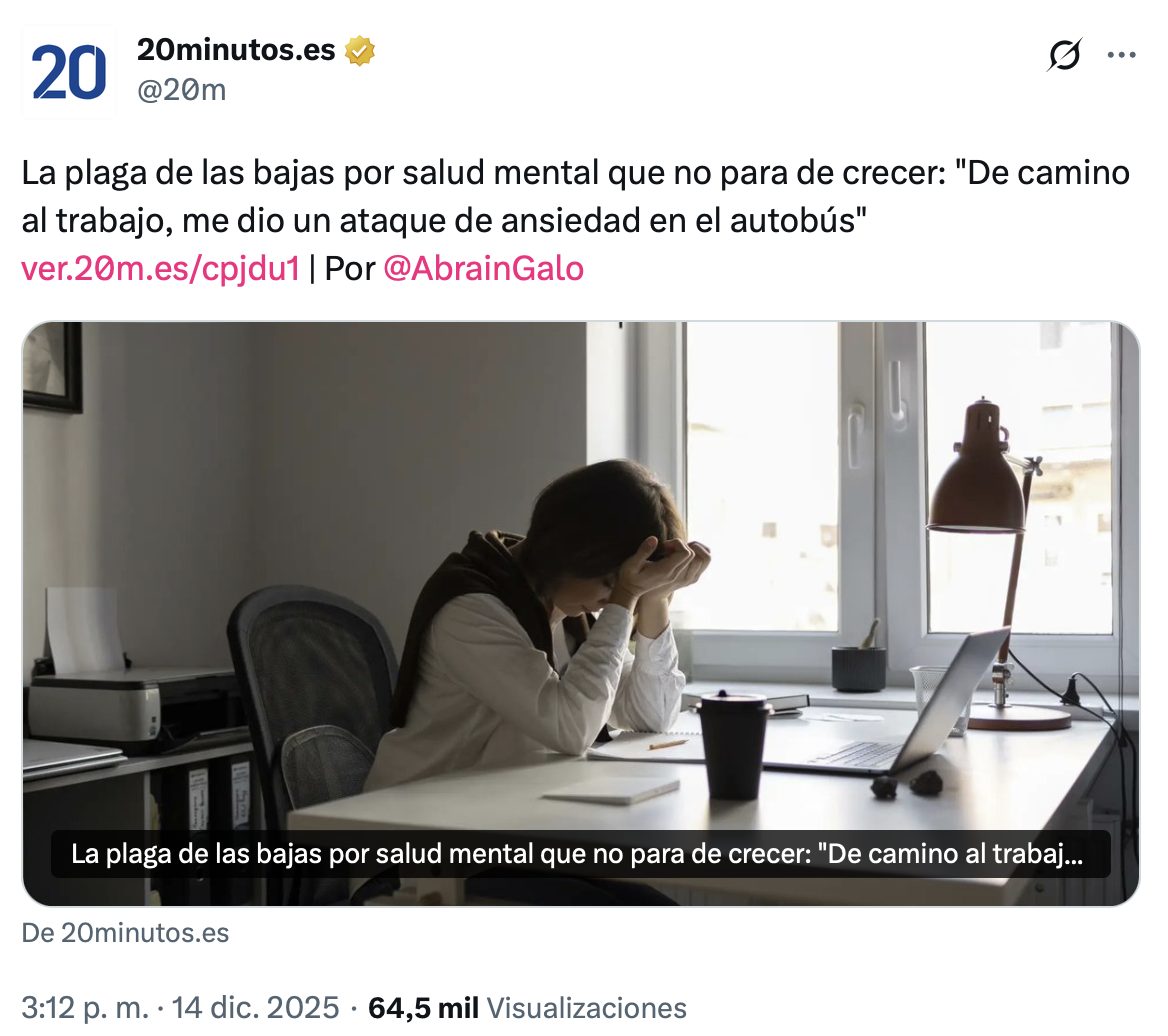
Task: View the 64,5 mil Visualizaciones count
Action: point(527,1008)
